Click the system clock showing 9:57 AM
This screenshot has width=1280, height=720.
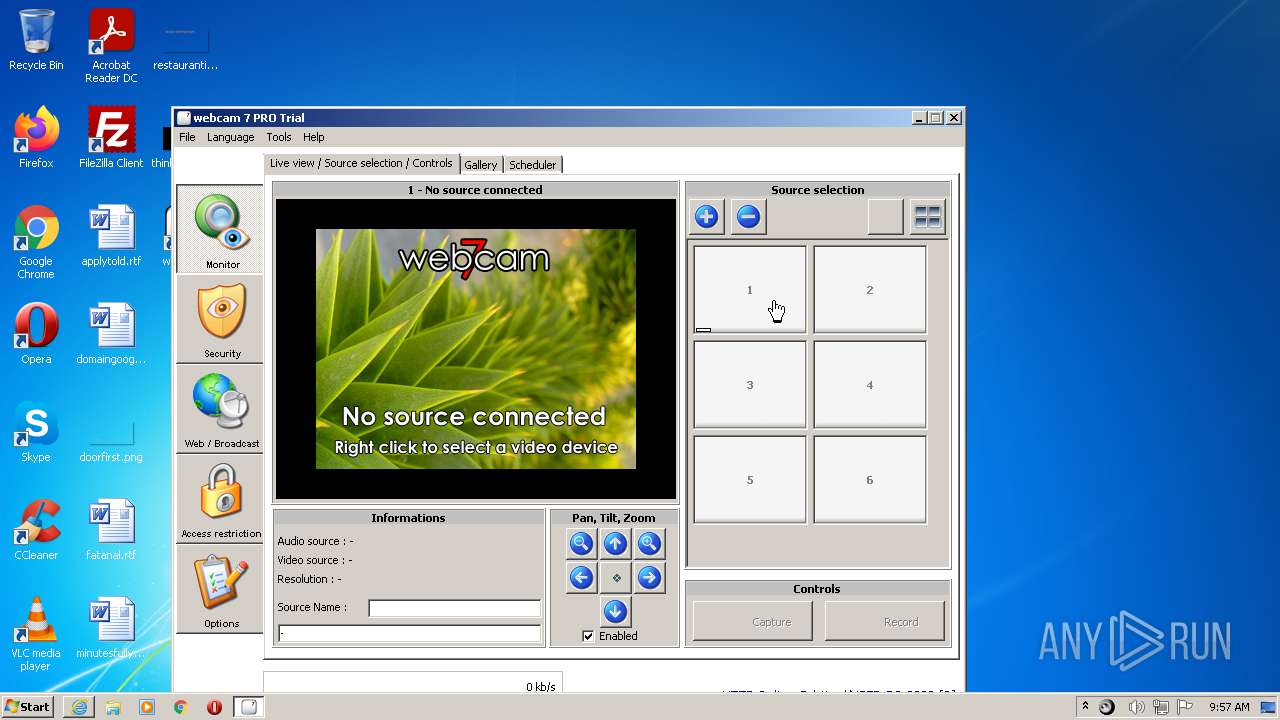coord(1229,707)
